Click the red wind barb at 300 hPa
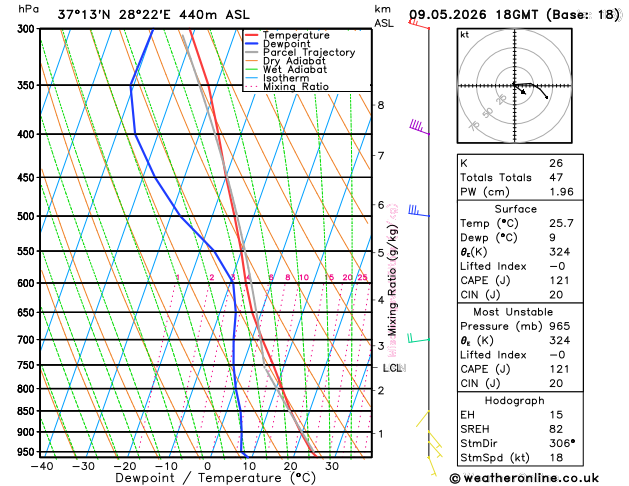The width and height of the screenshot is (629, 486). pyautogui.click(x=419, y=24)
